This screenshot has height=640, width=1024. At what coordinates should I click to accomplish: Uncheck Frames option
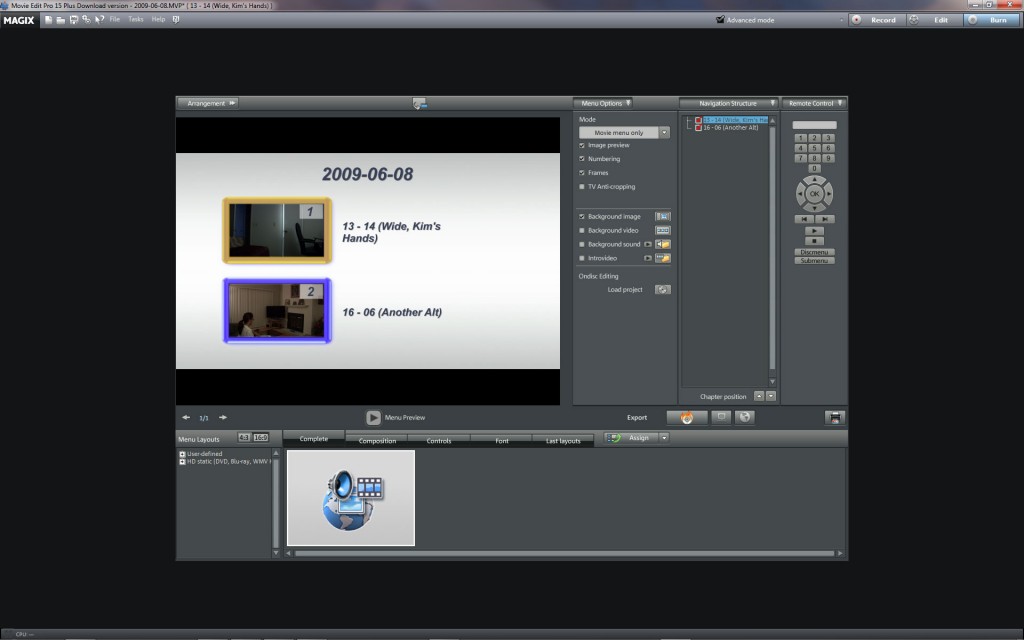(582, 172)
